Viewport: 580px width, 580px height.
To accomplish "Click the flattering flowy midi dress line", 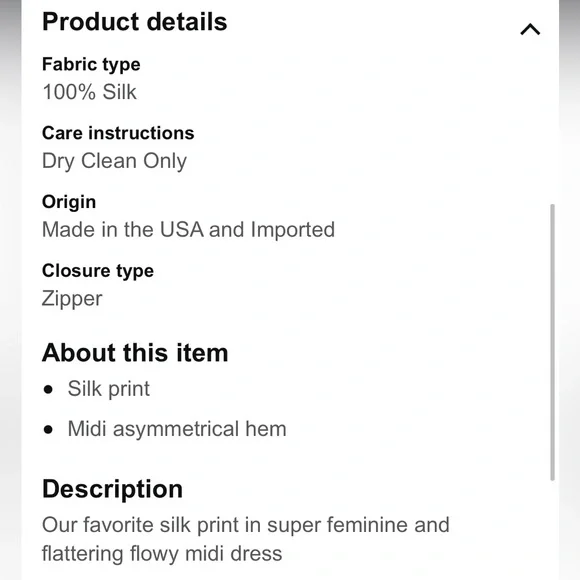I will [162, 554].
